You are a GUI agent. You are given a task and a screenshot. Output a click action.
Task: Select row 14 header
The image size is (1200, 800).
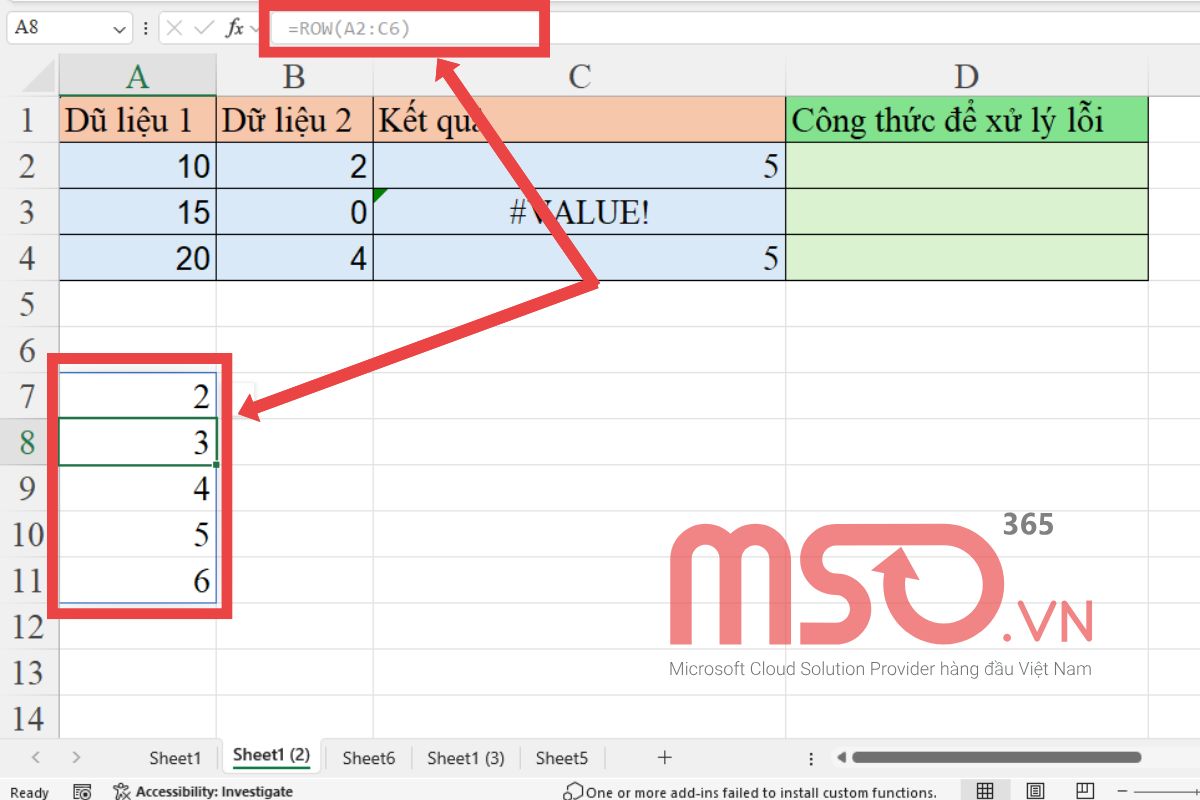[28, 718]
